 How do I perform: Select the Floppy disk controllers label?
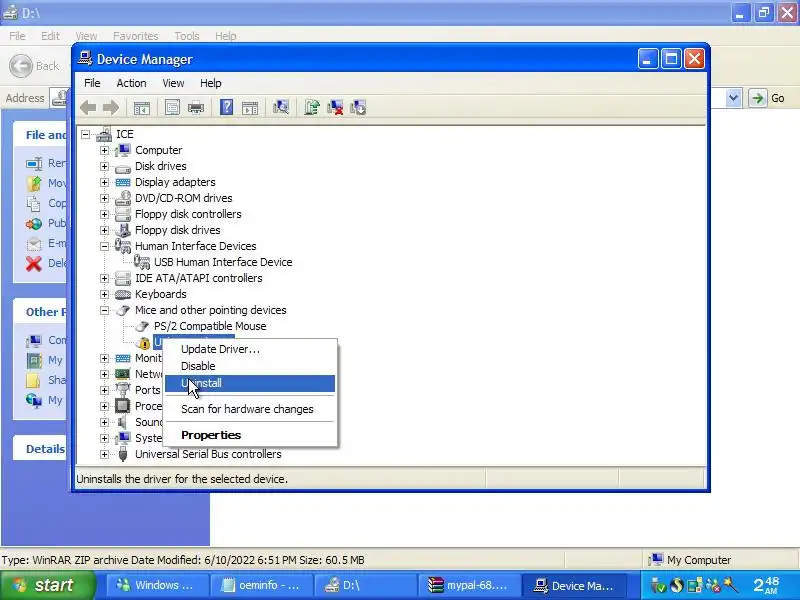[x=188, y=214]
